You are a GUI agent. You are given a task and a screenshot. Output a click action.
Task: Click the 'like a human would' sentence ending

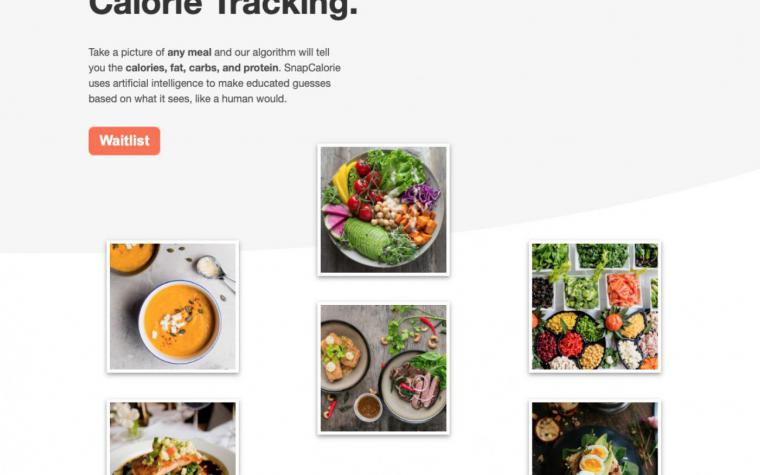pyautogui.click(x=240, y=99)
